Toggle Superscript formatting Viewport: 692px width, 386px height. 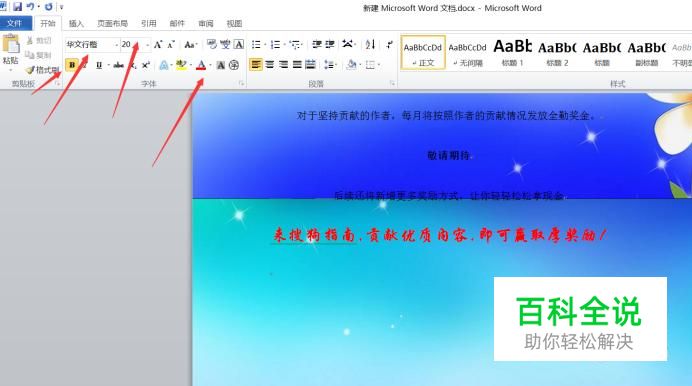point(146,65)
